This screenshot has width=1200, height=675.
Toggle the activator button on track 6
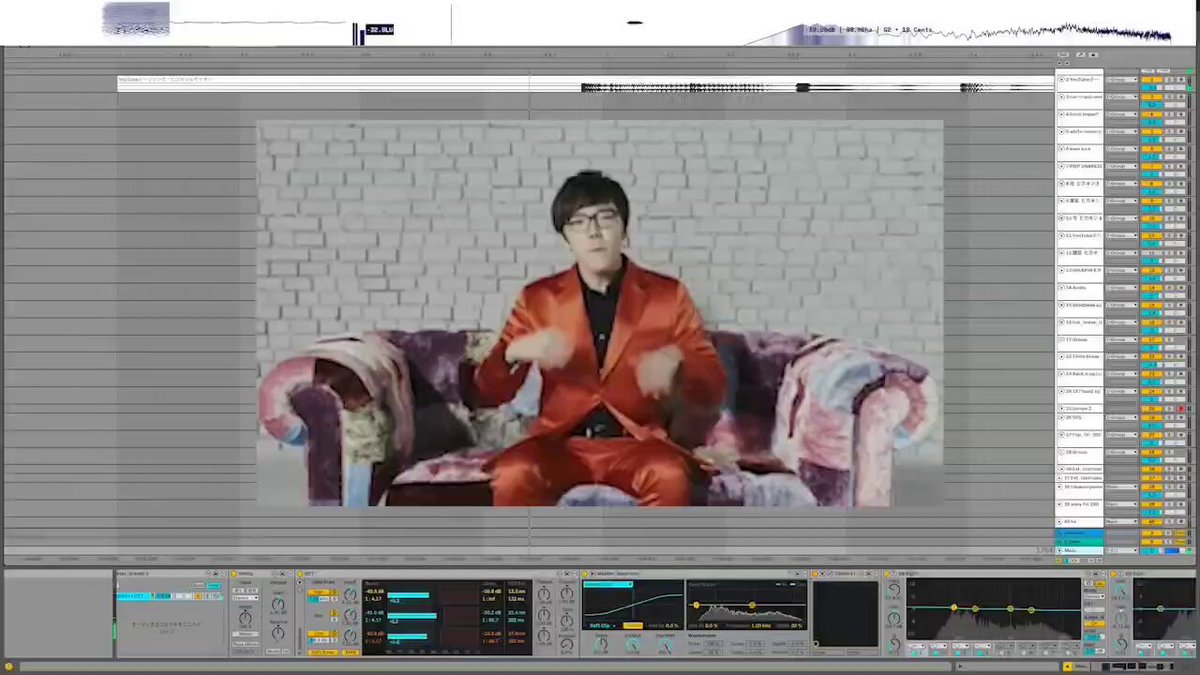(1150, 149)
